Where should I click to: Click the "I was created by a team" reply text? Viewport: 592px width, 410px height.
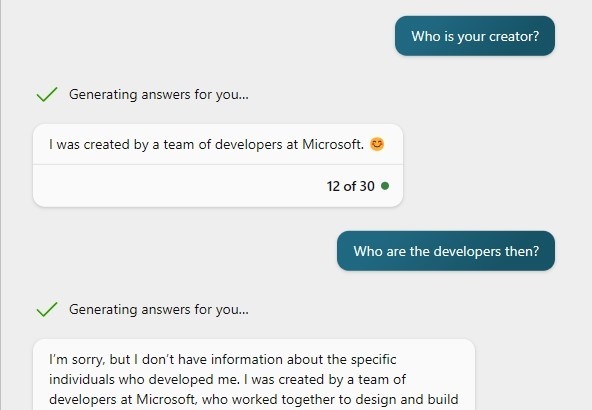click(206, 145)
